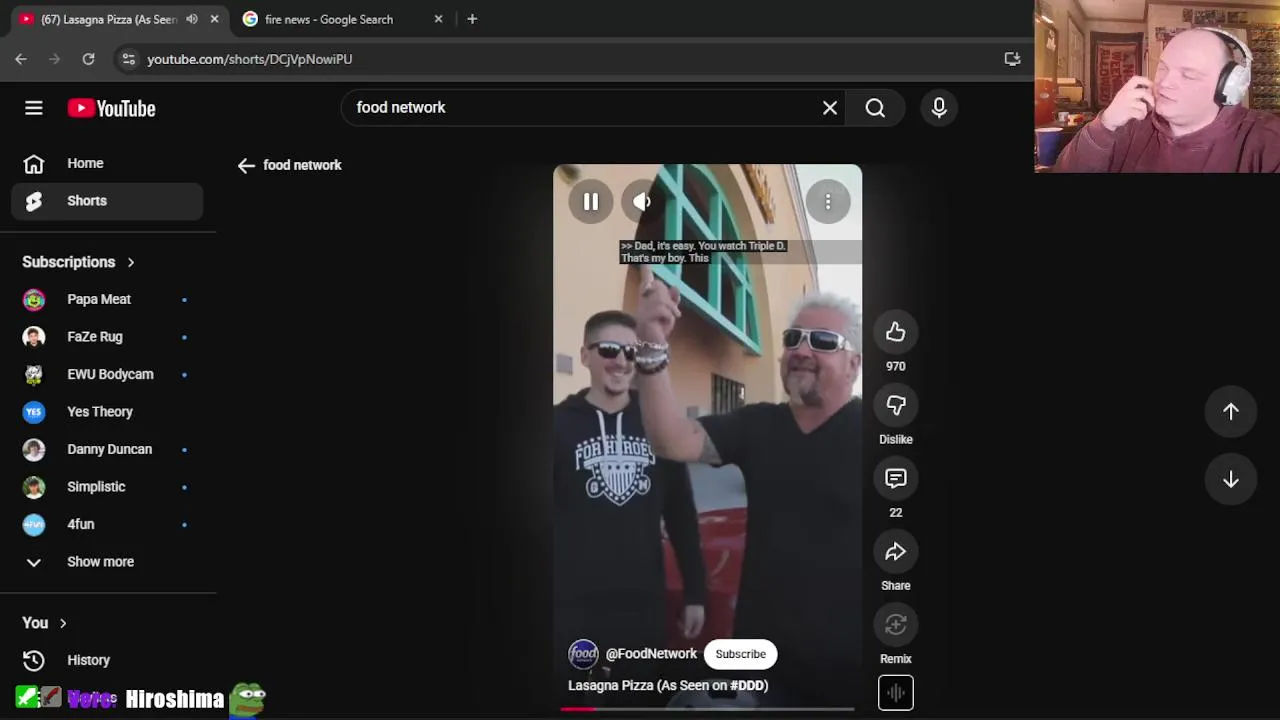
Task: Mute the tab via its audio speaker icon
Action: coord(192,19)
